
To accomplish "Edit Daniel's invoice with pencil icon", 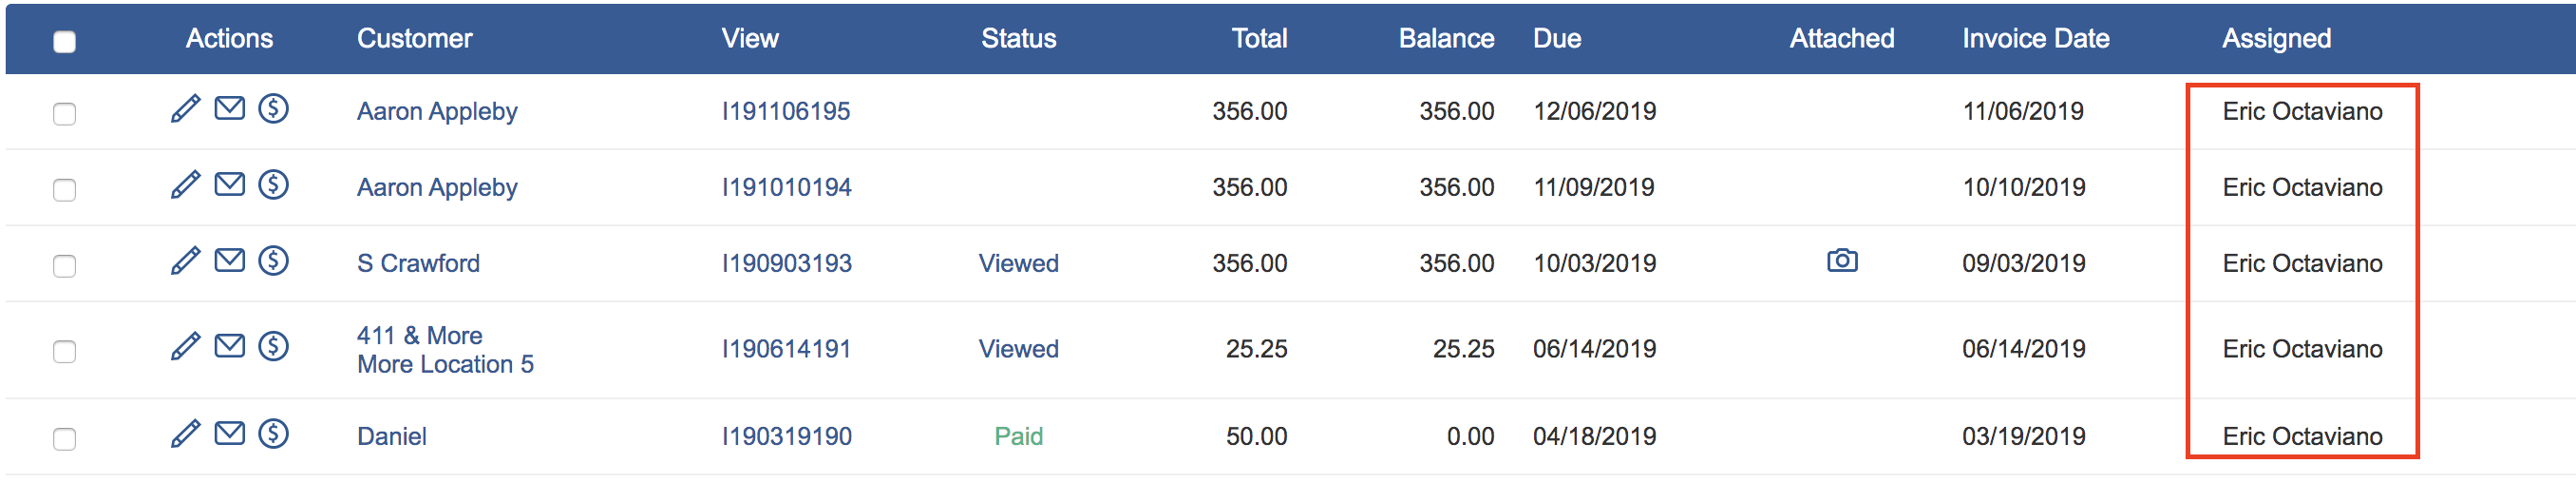I will 186,433.
